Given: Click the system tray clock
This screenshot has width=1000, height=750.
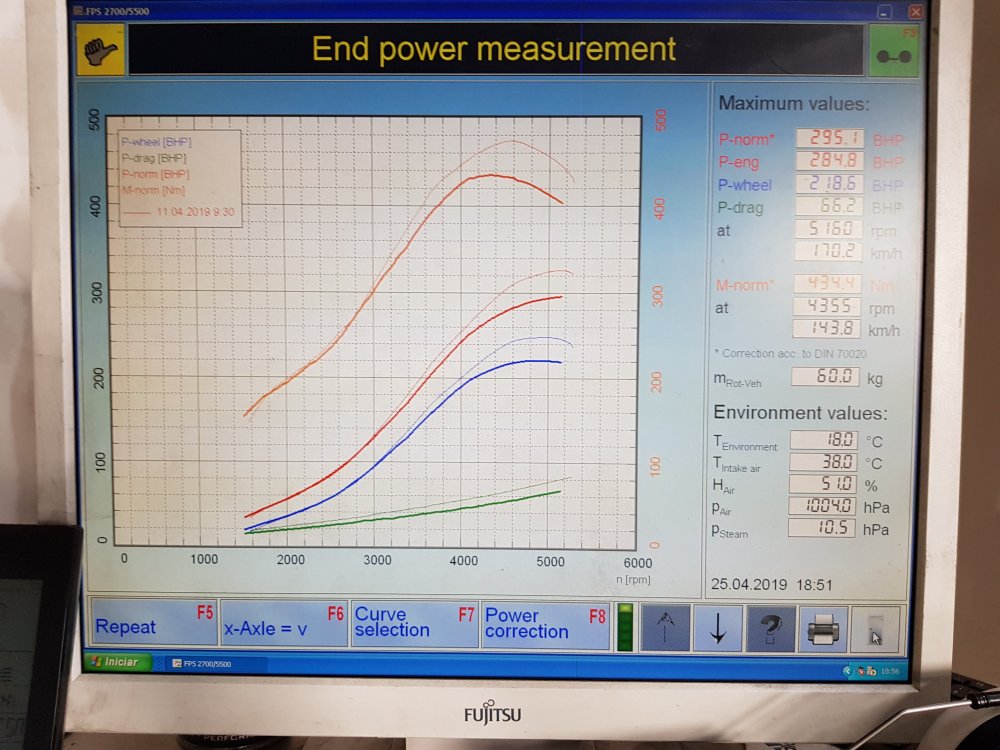Looking at the screenshot, I should point(890,671).
